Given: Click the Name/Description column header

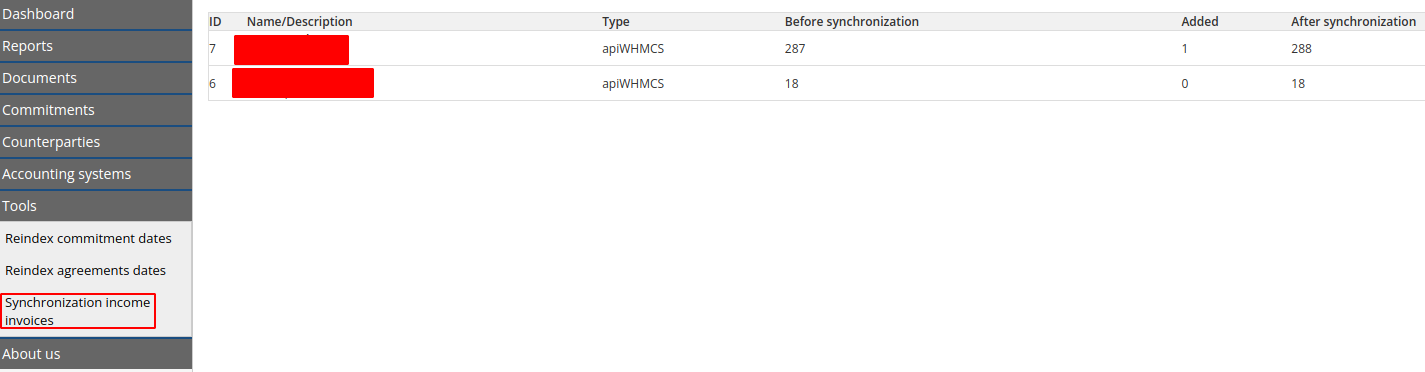Looking at the screenshot, I should (299, 21).
